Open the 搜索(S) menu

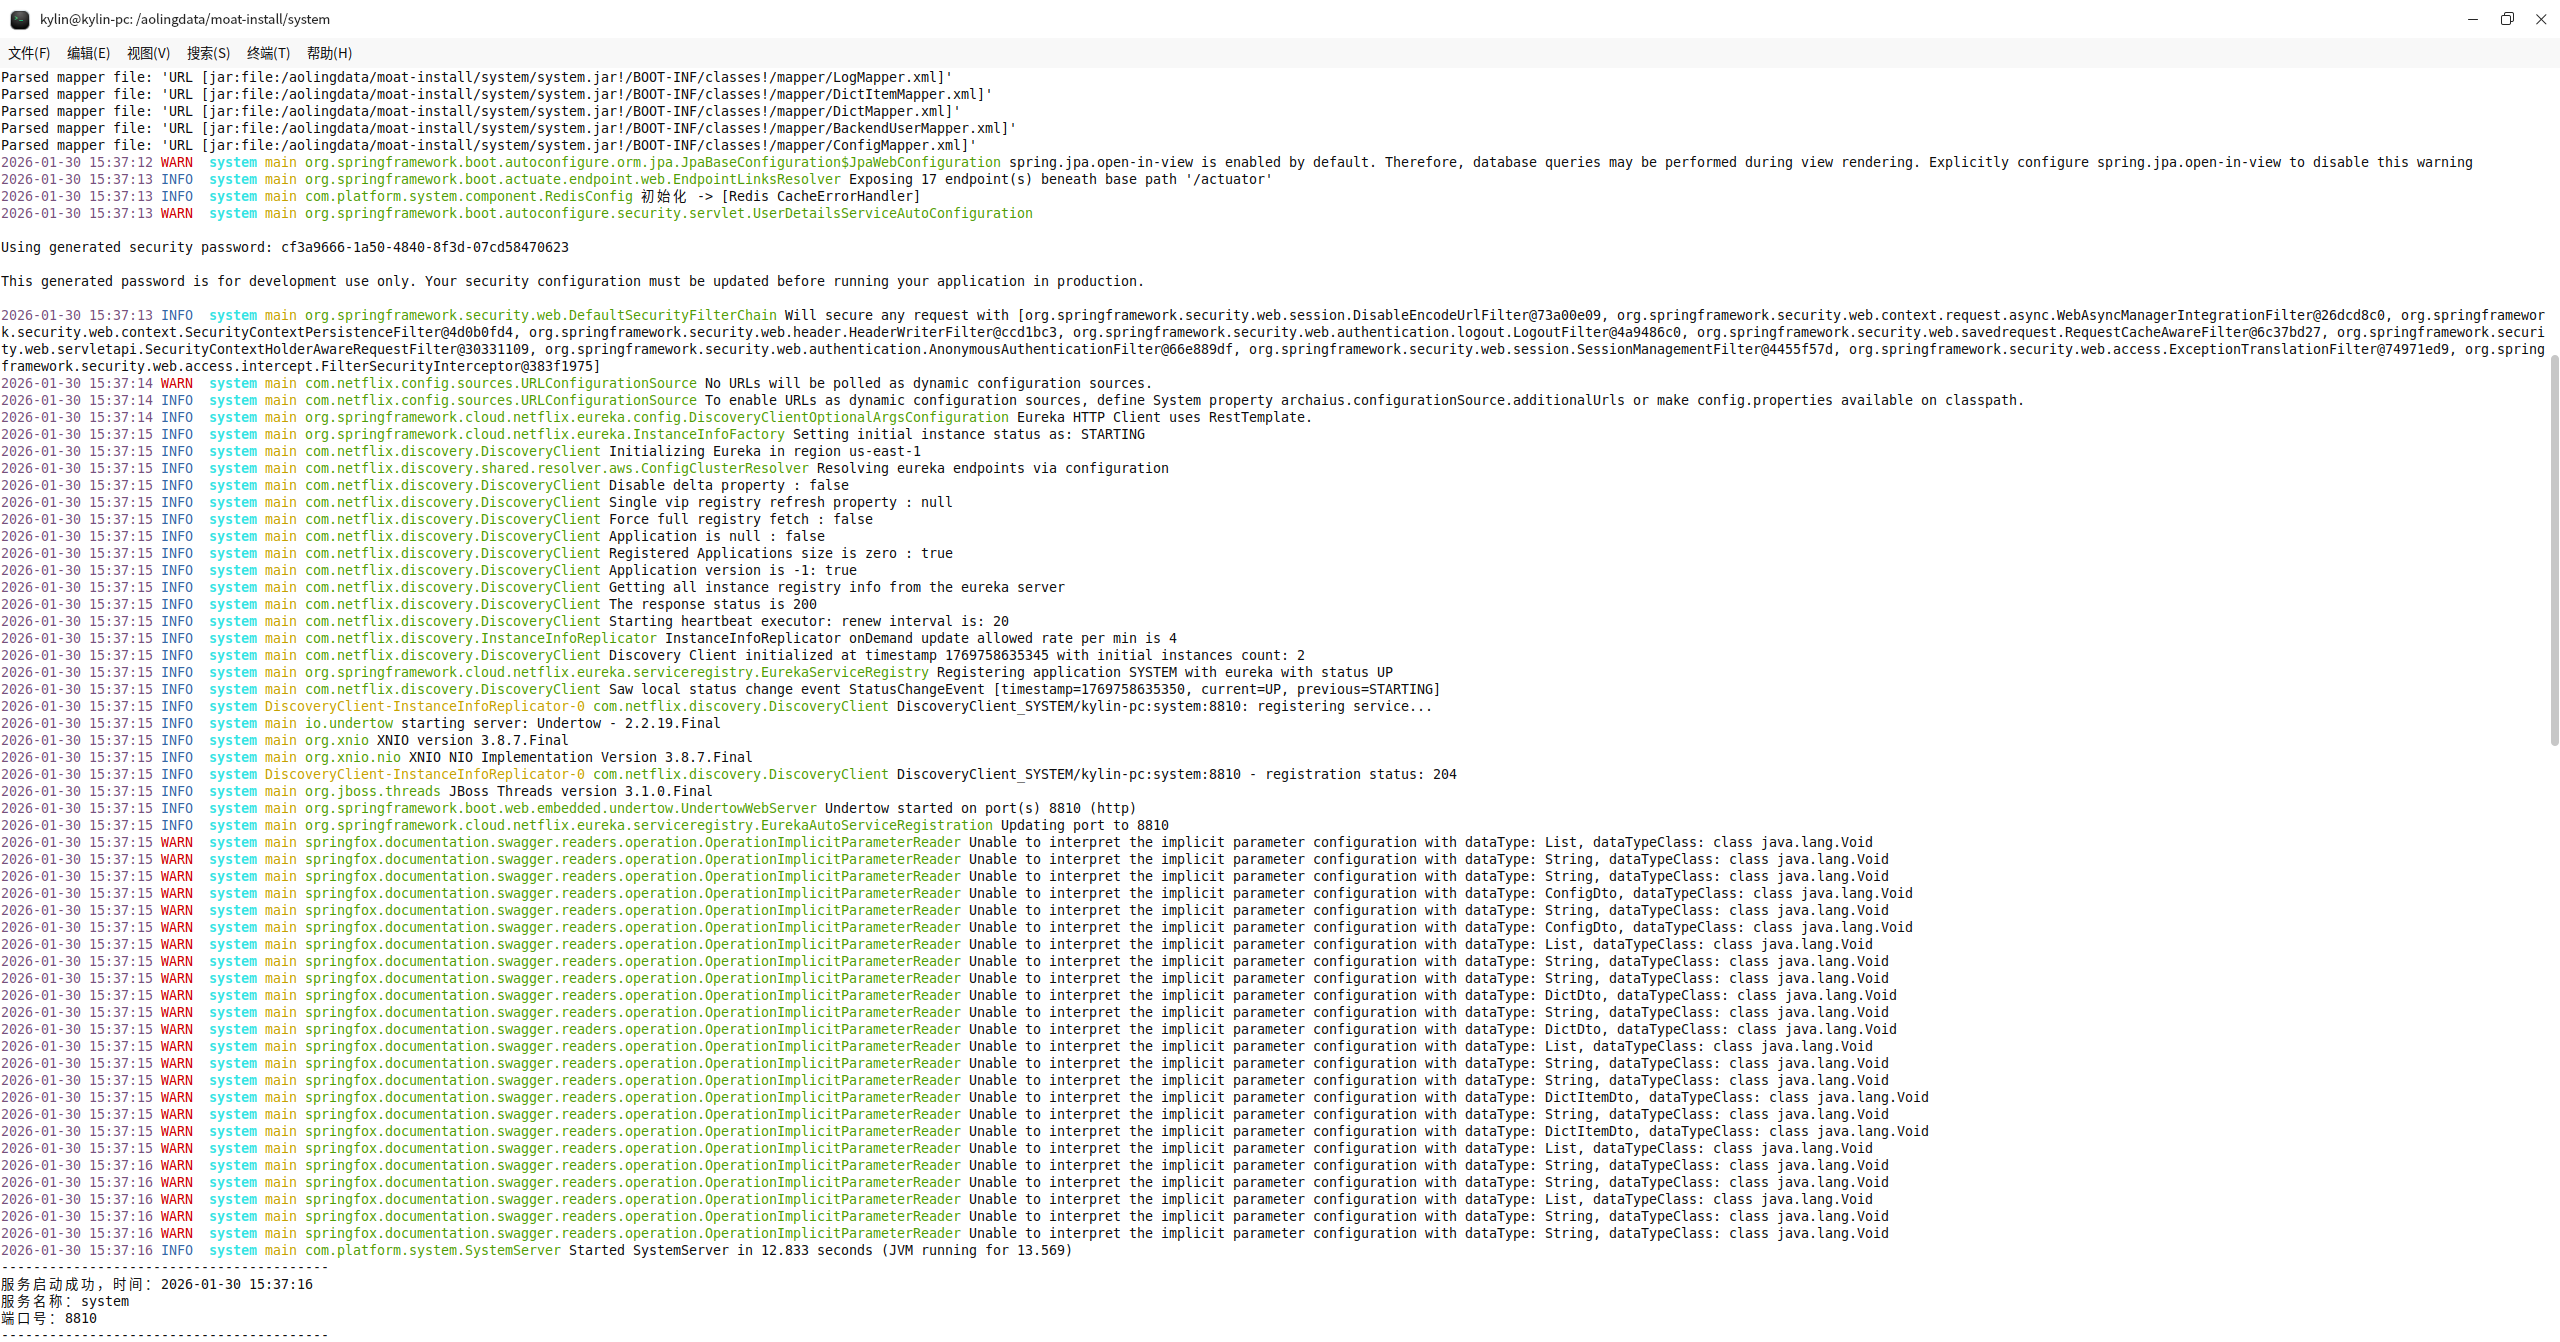pos(208,53)
